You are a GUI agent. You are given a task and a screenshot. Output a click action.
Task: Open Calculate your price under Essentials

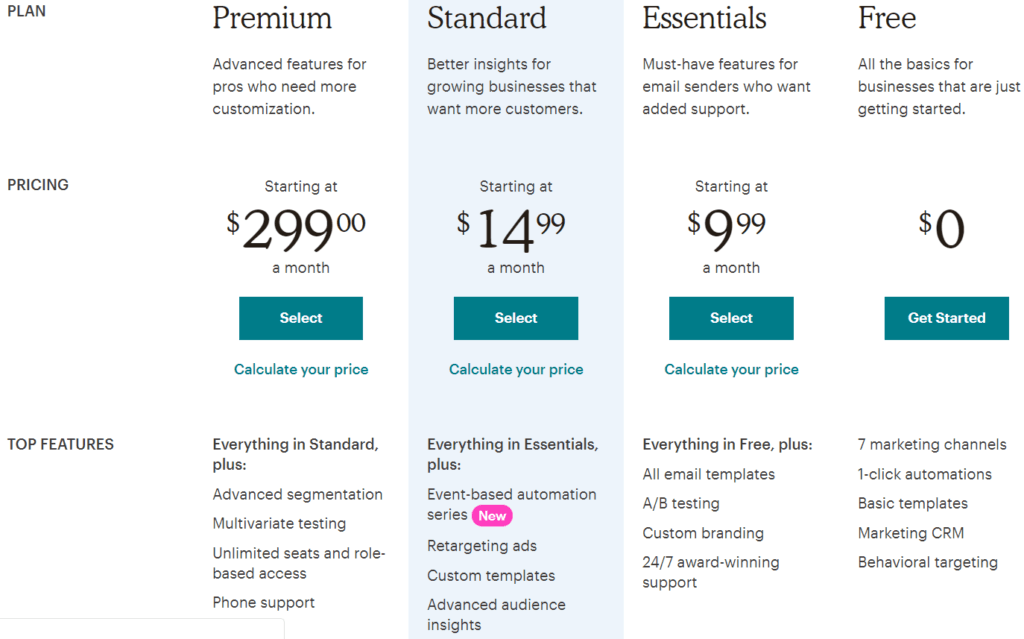[731, 370]
